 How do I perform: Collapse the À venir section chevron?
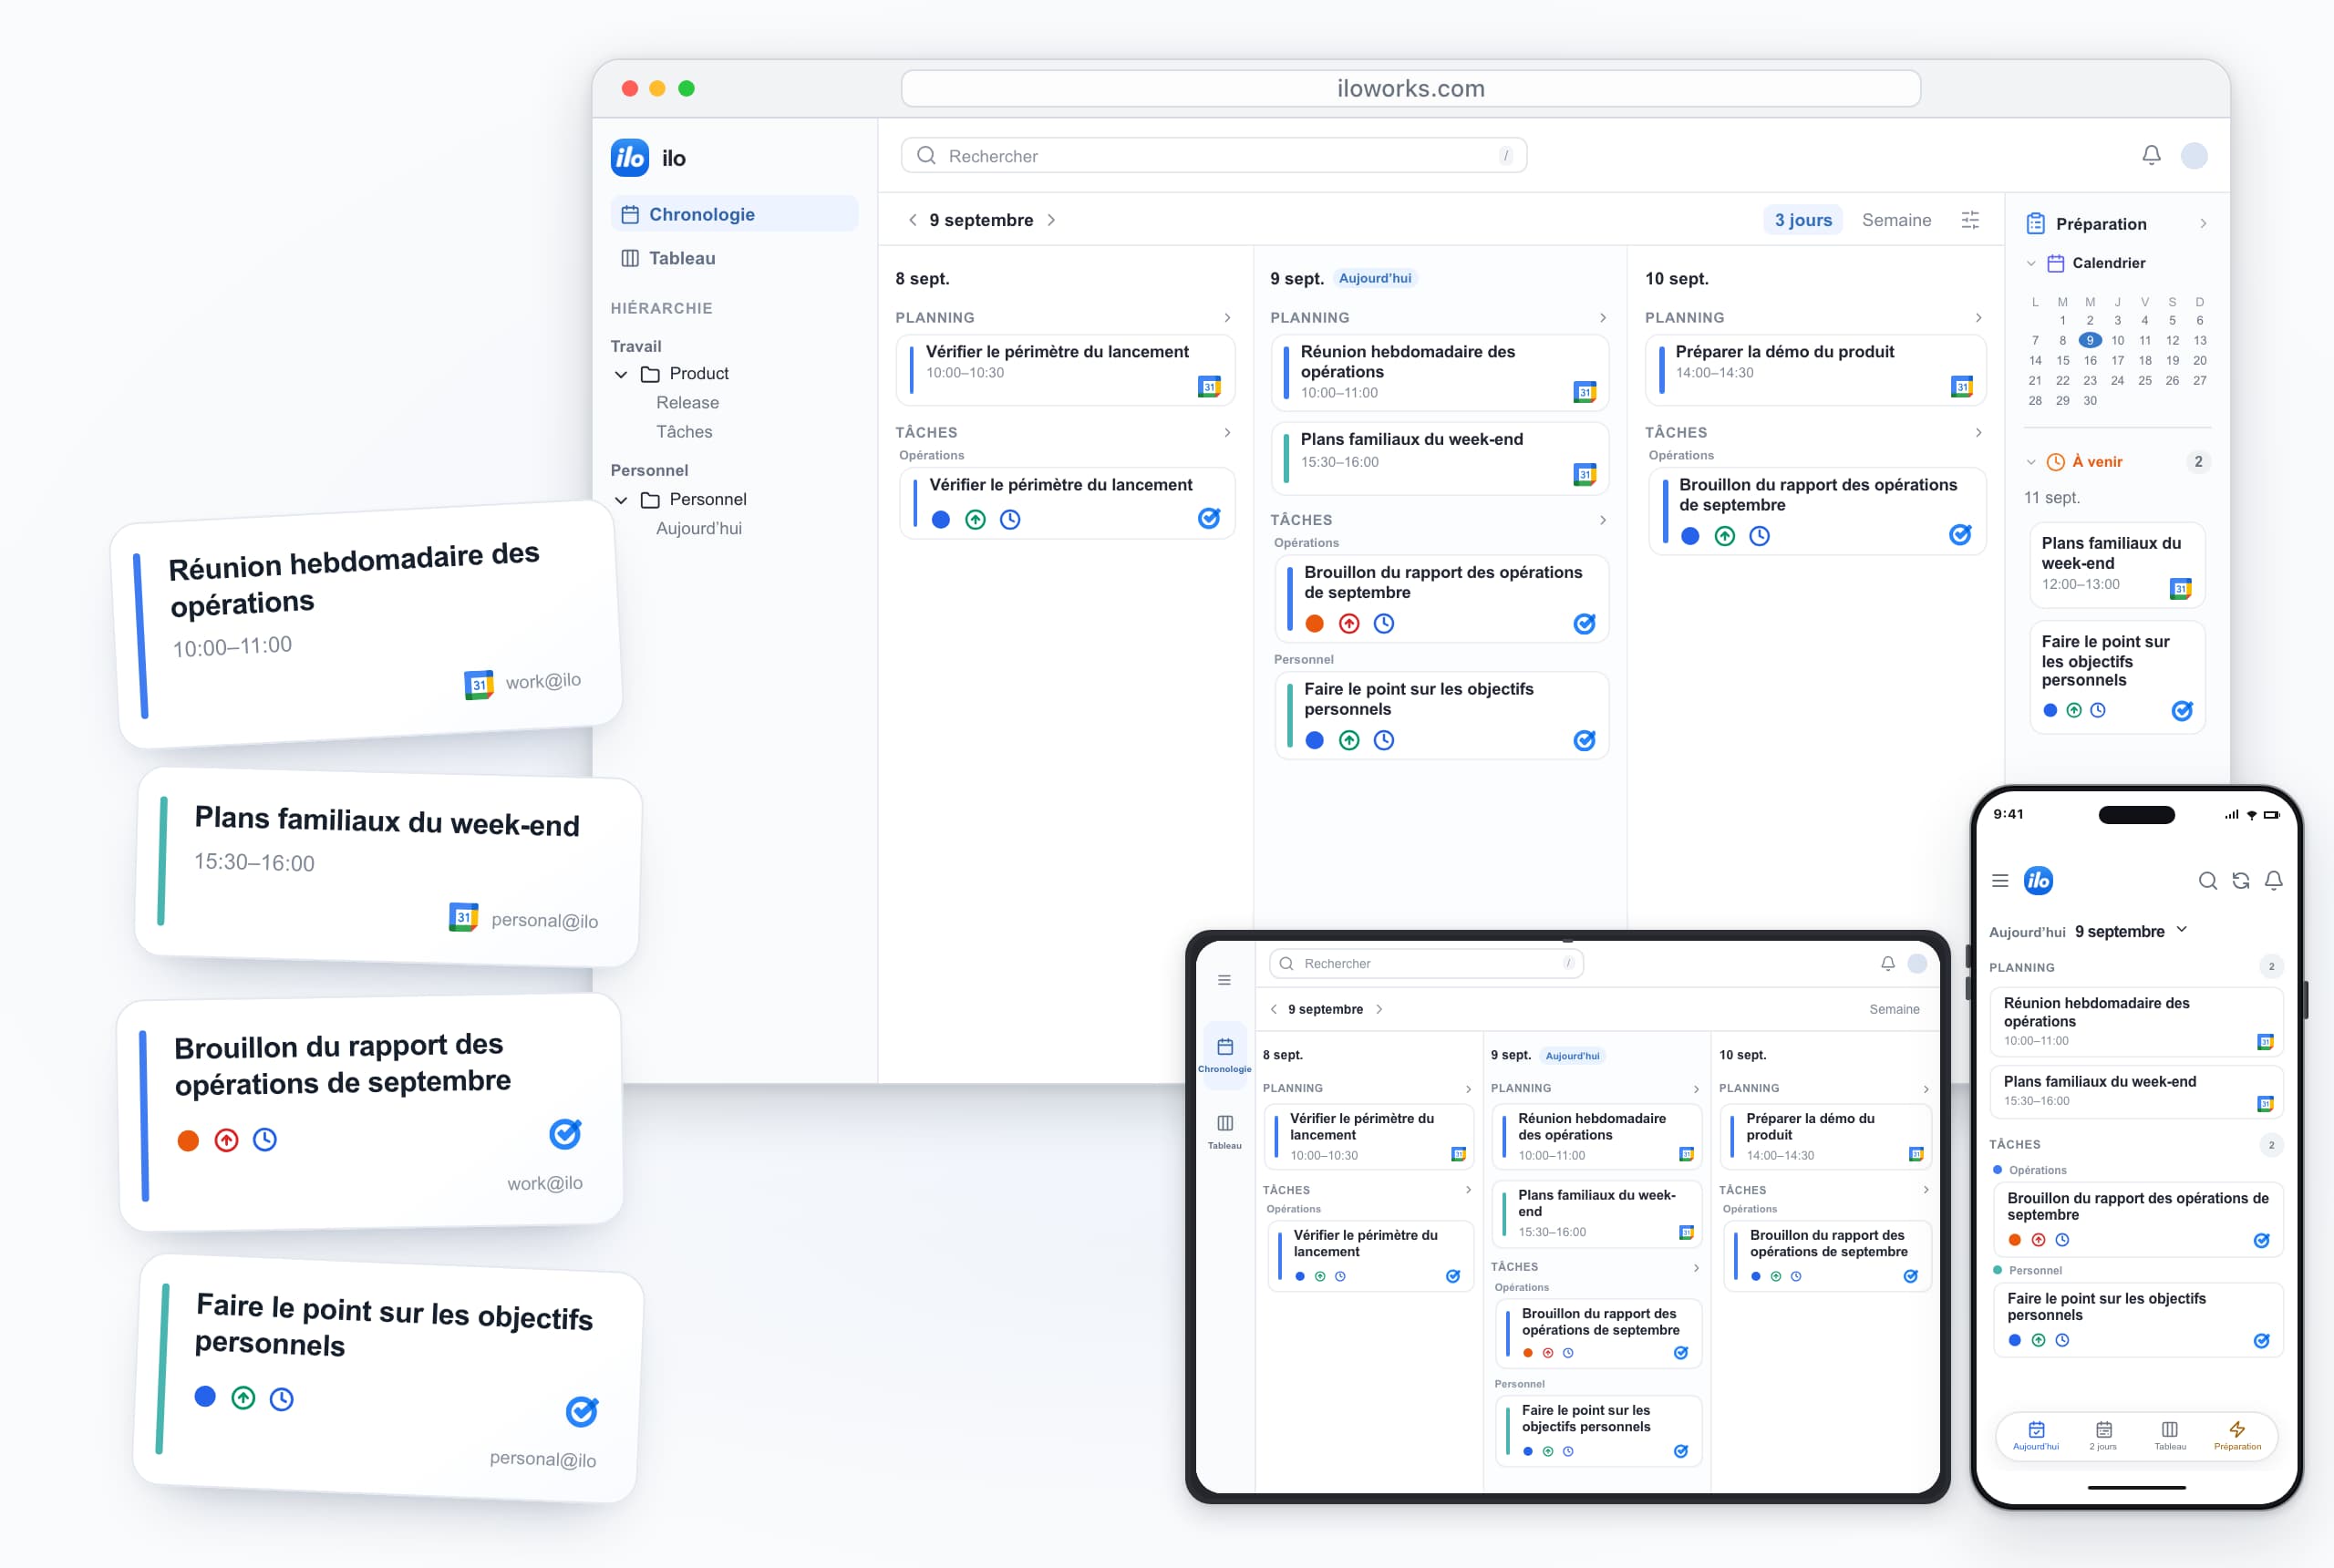click(x=2031, y=462)
